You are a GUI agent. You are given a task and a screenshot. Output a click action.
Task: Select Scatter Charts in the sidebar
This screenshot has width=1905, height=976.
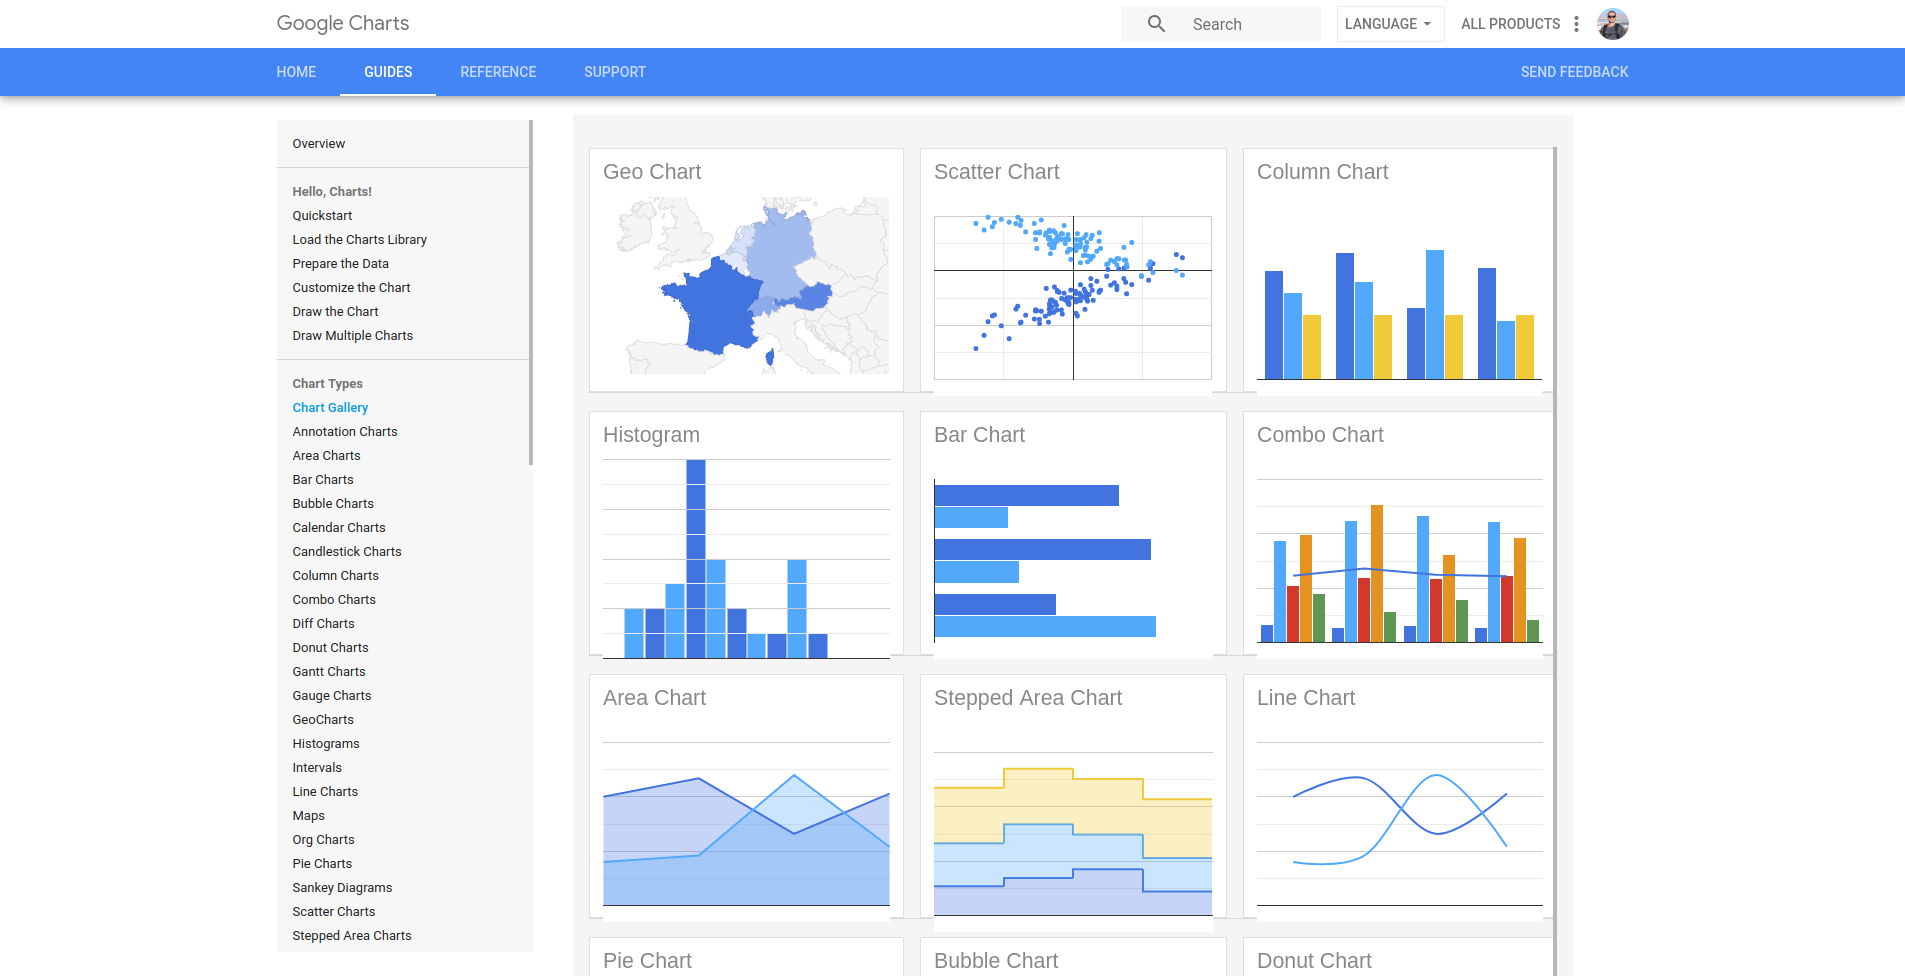(x=334, y=912)
